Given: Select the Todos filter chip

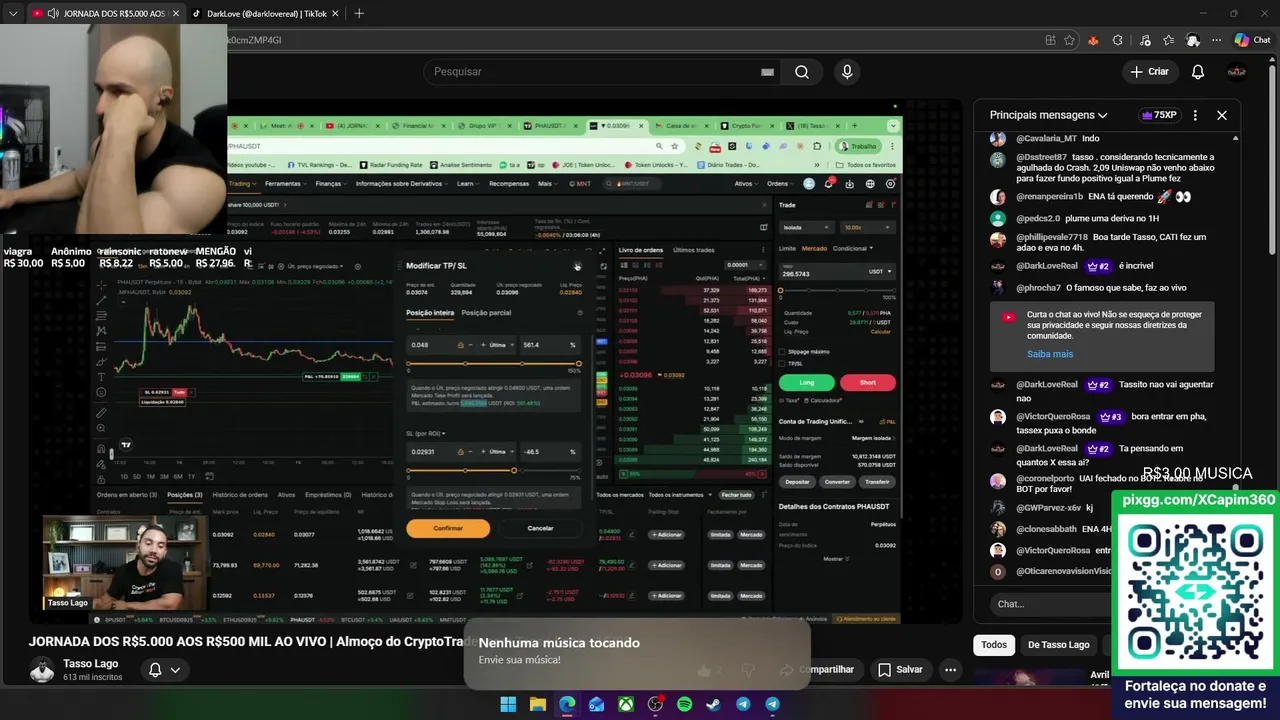Looking at the screenshot, I should tap(994, 645).
